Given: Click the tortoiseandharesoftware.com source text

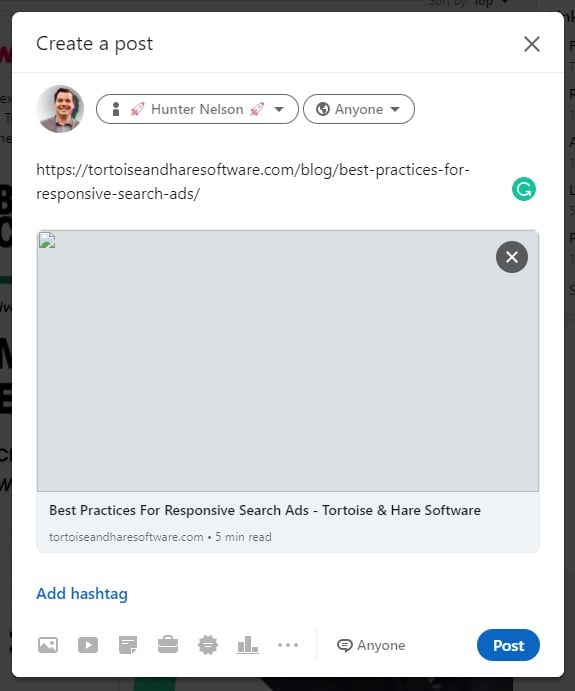Looking at the screenshot, I should 126,537.
